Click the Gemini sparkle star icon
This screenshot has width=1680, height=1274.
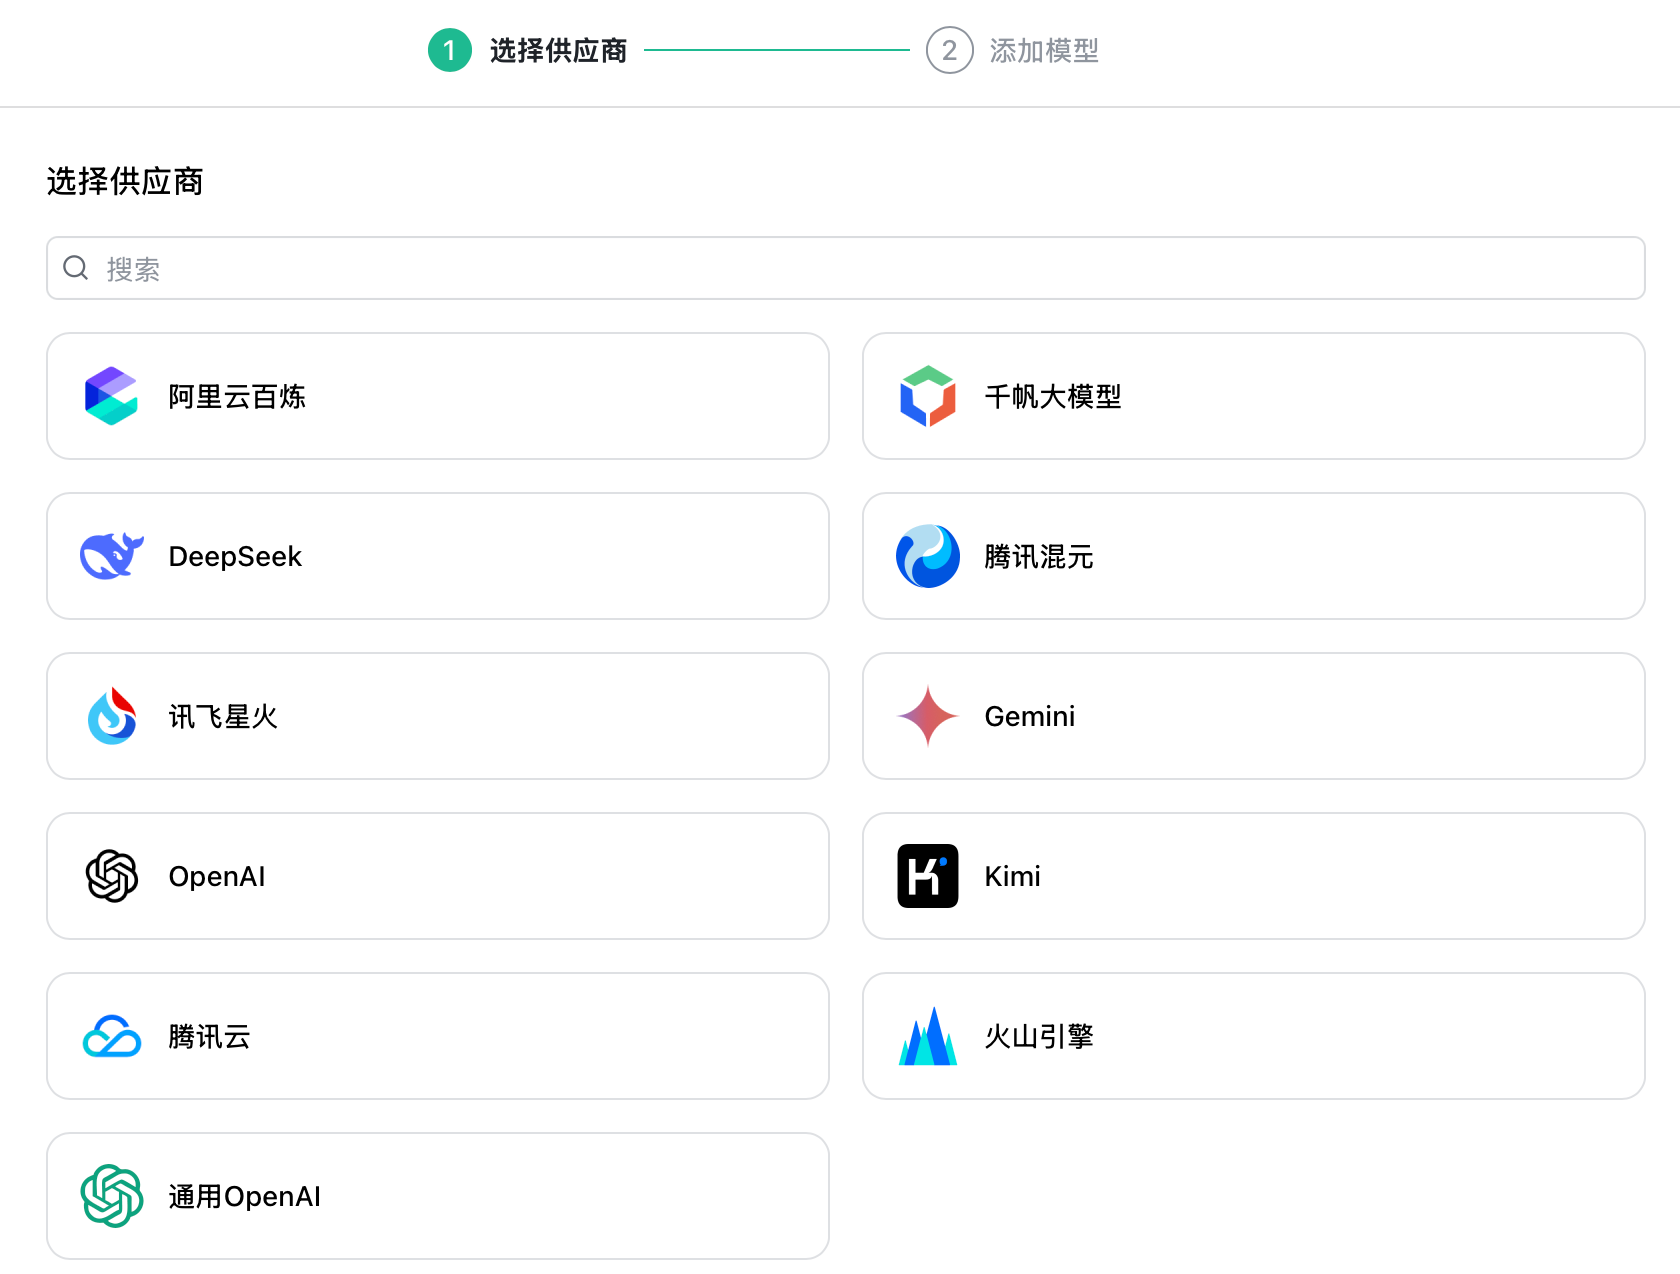click(927, 716)
